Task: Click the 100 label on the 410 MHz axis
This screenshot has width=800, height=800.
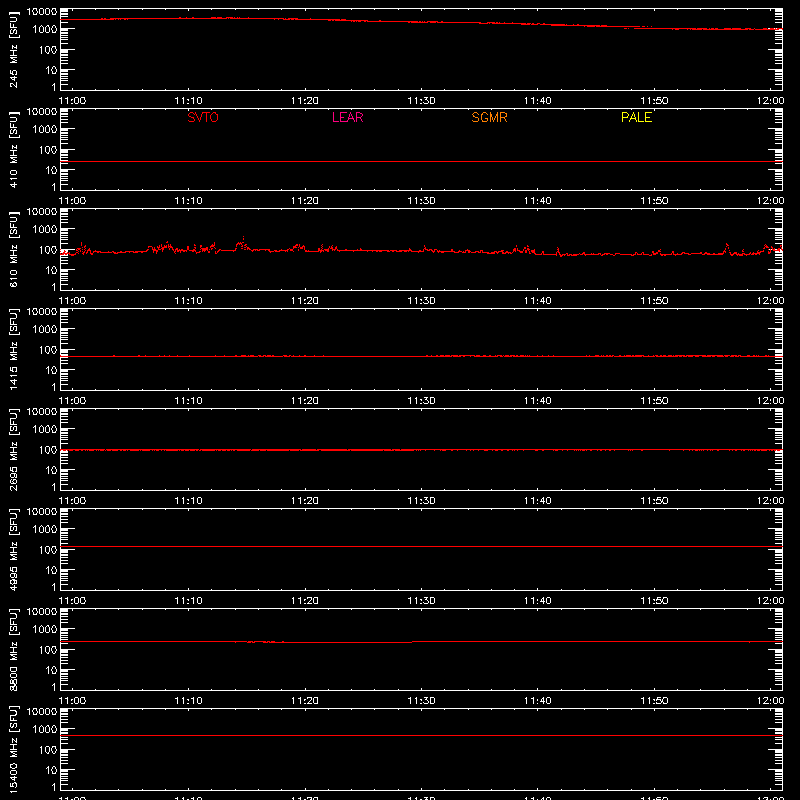Action: (48, 149)
